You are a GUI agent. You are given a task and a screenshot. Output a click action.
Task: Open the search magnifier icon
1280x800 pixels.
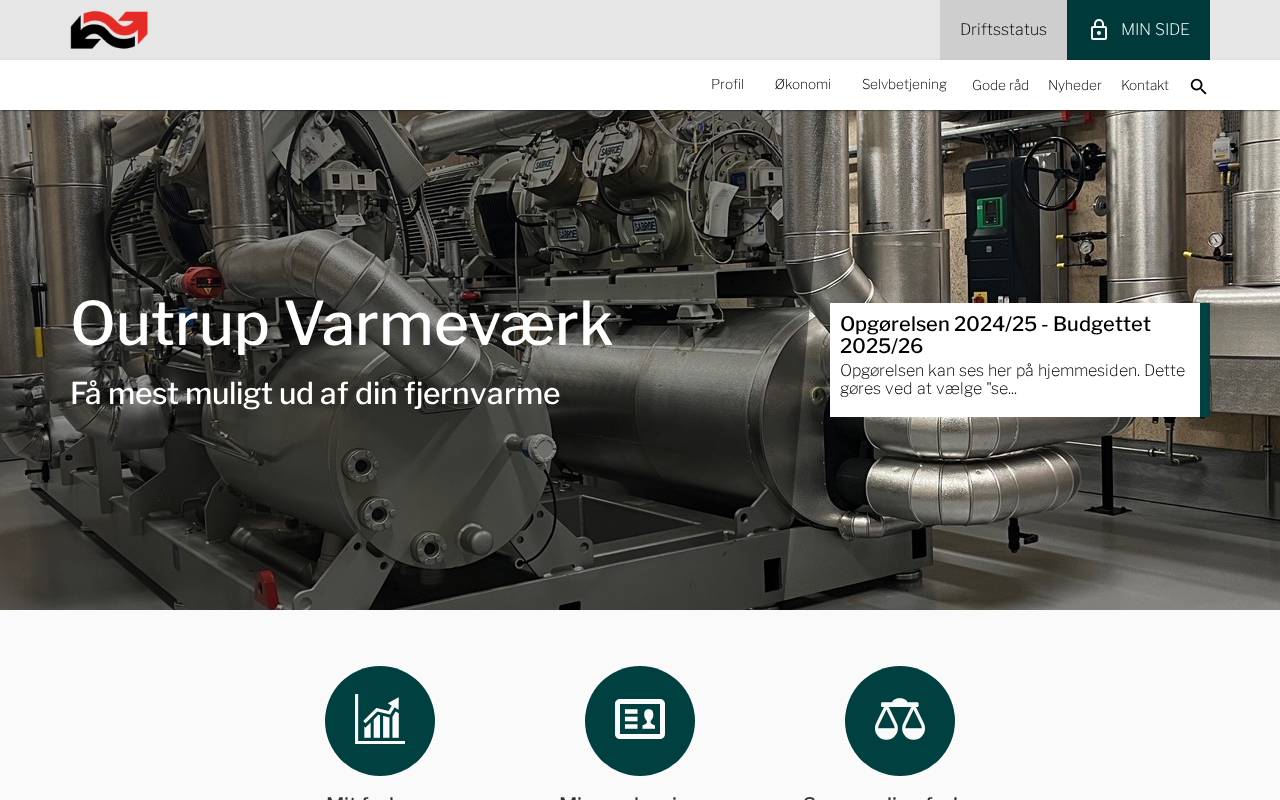[1198, 86]
